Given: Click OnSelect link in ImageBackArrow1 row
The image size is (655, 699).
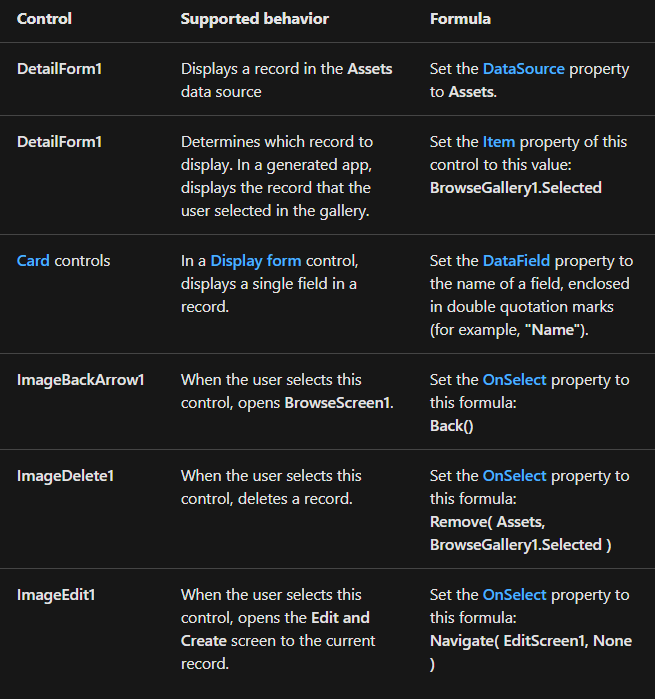Looking at the screenshot, I should click(x=514, y=380).
